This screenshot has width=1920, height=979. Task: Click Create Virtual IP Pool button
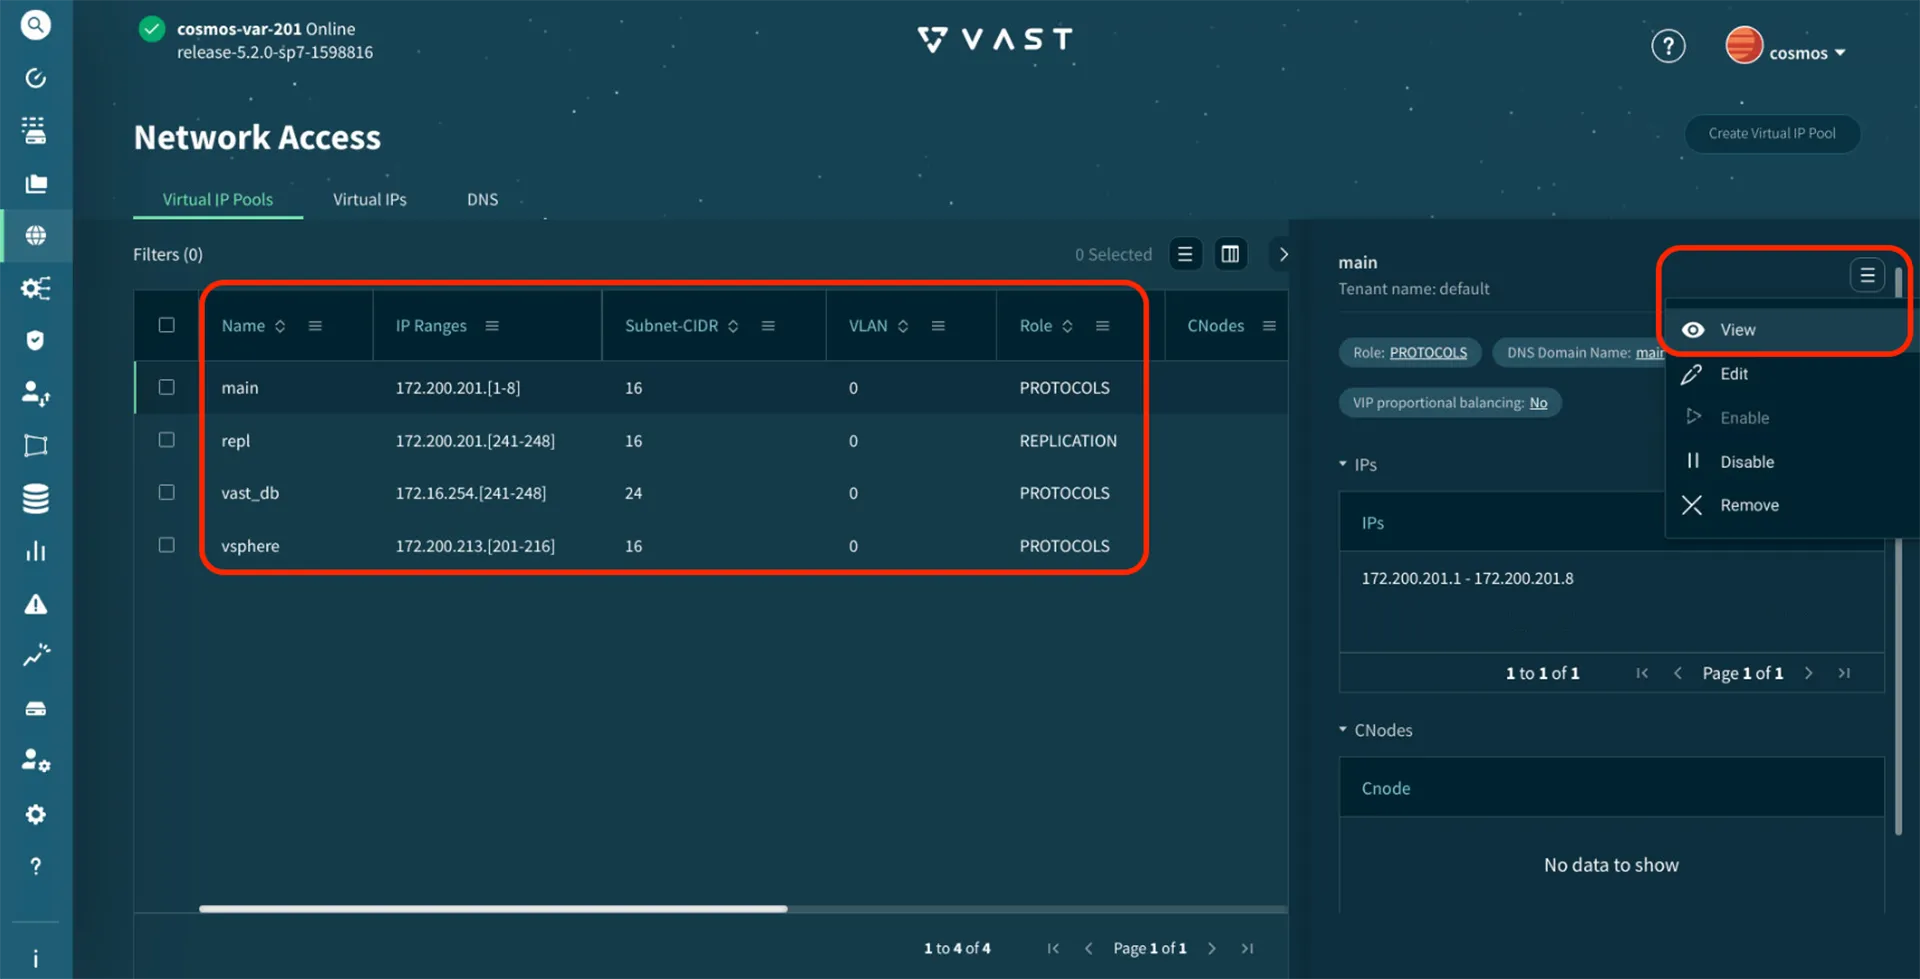point(1772,134)
